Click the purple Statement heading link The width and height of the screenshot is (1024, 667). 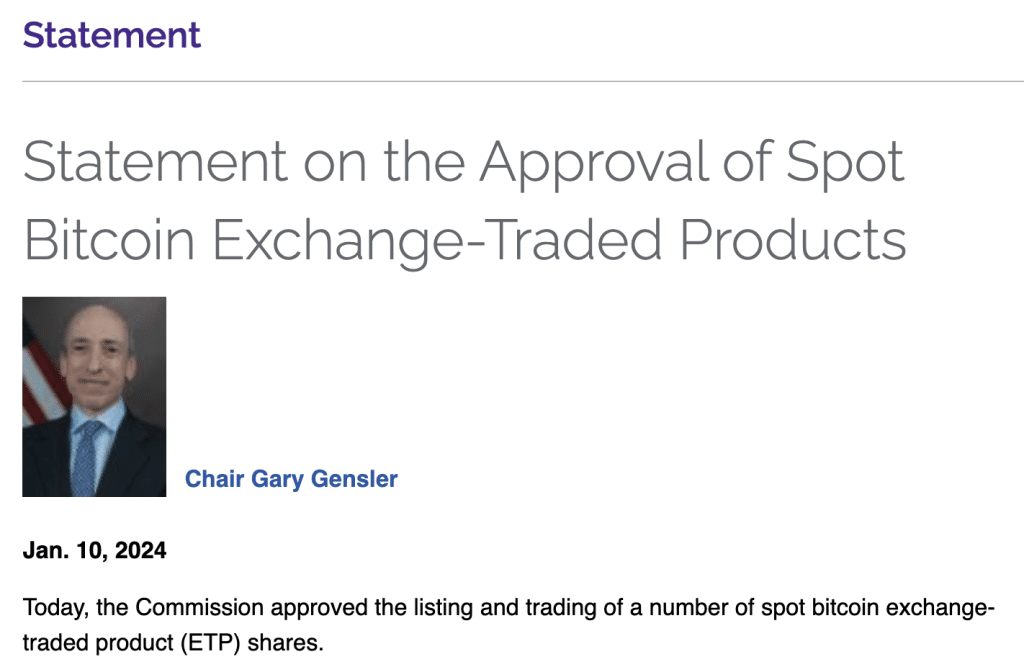point(111,35)
